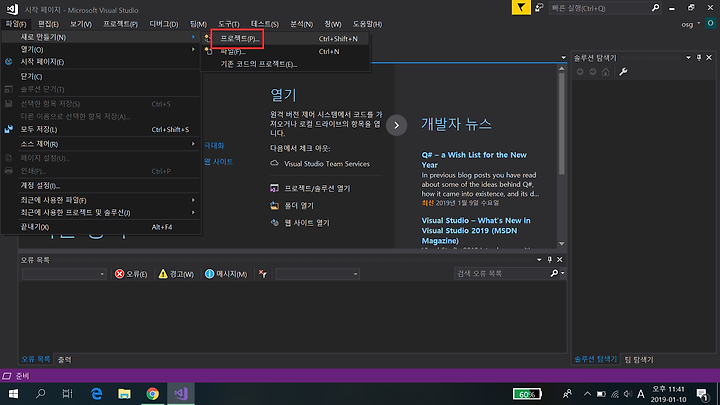Select 기존 코드의 프로젝트(E)... menu item
This screenshot has height=405, width=720.
tap(285, 64)
